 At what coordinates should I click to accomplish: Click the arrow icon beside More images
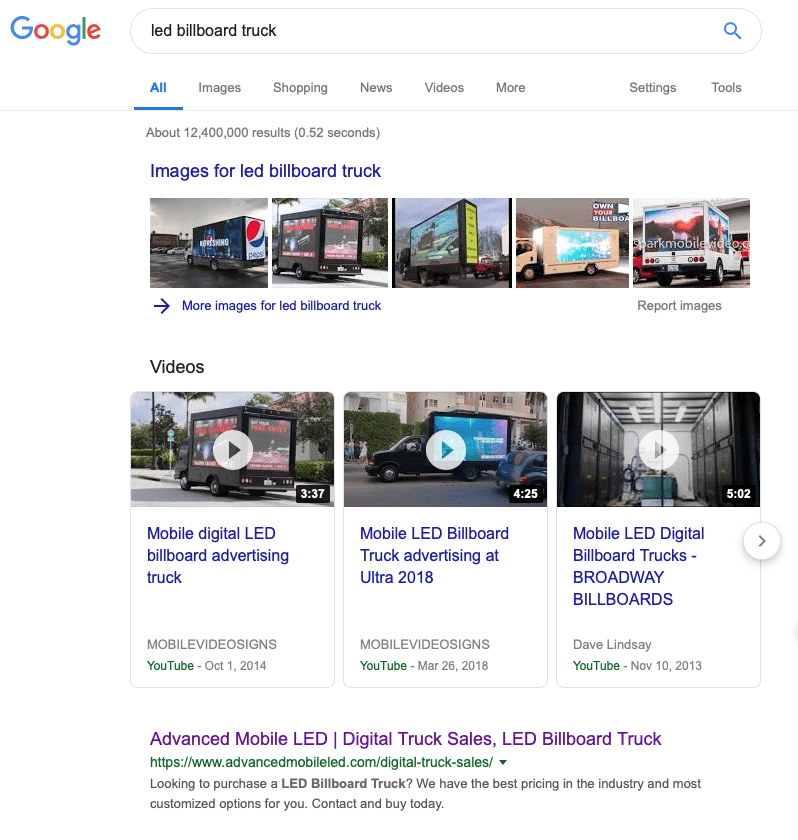pos(161,306)
